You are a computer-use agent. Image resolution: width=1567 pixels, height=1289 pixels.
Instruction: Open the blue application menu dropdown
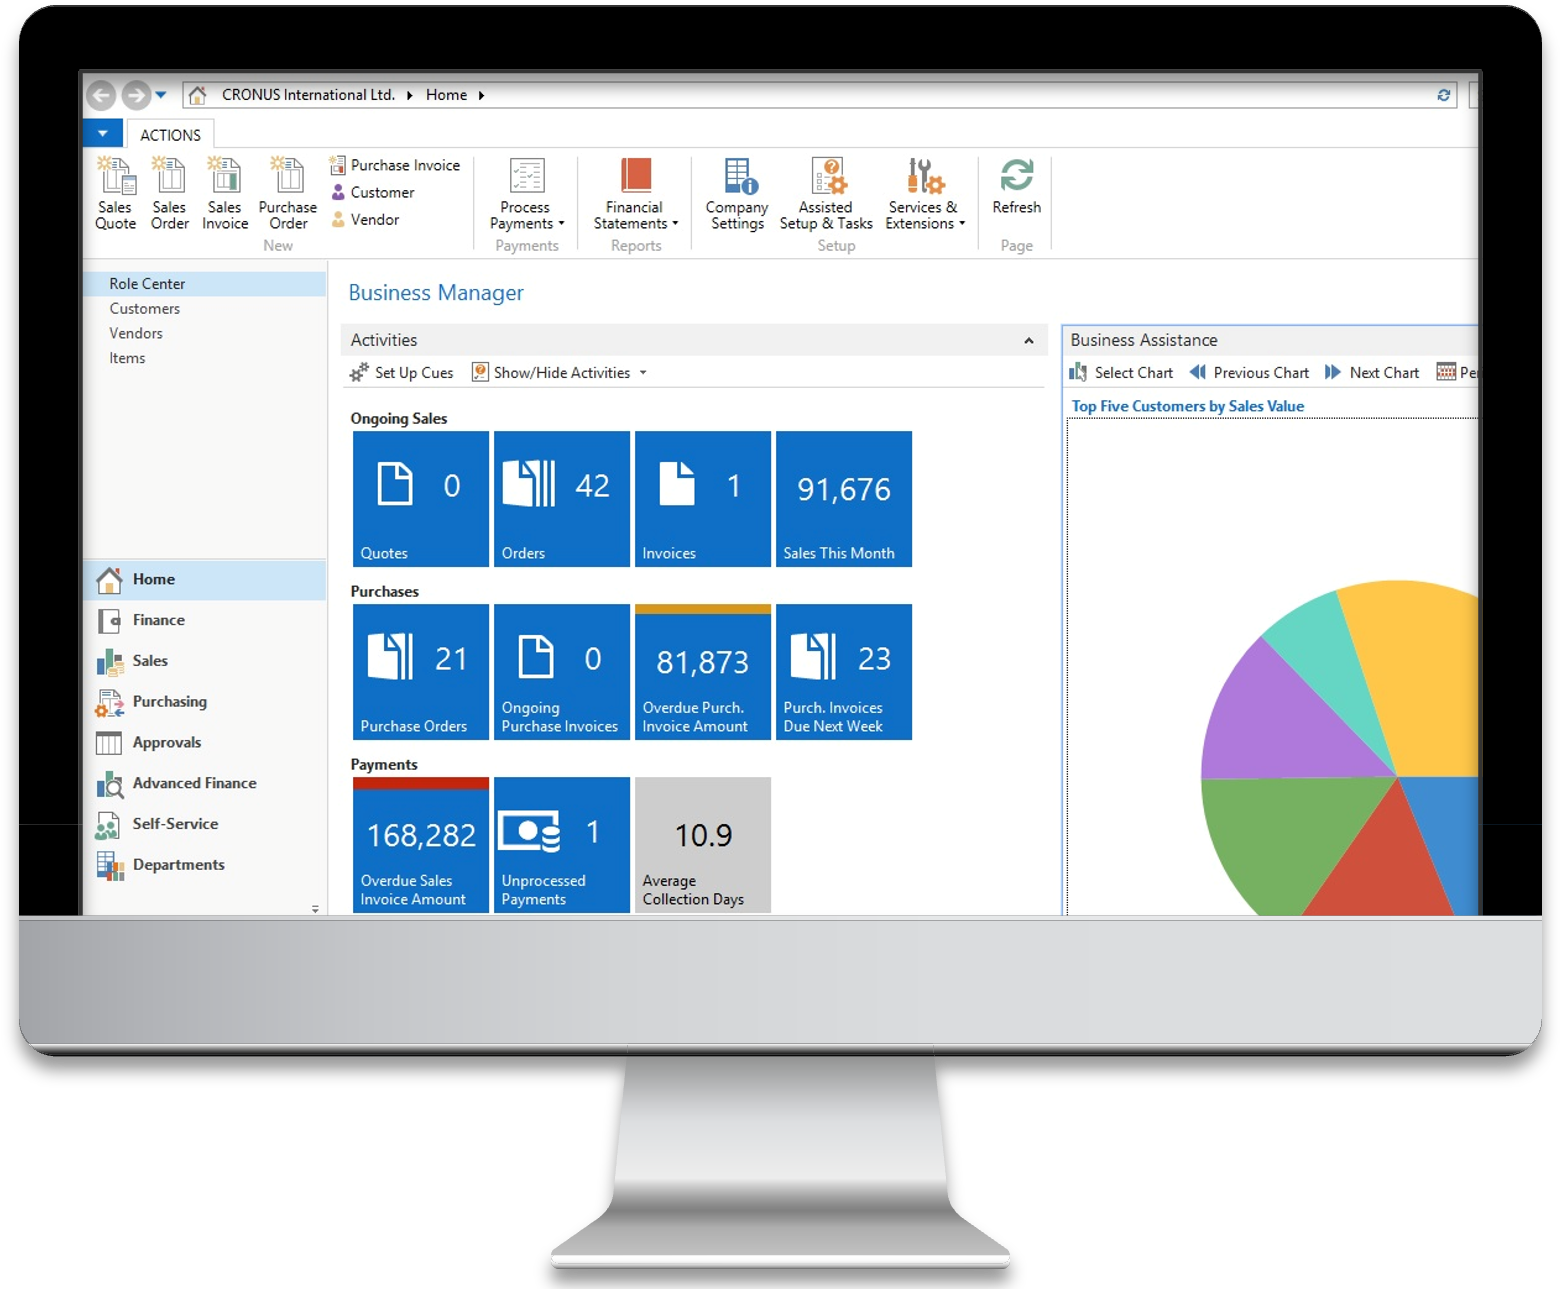[x=103, y=133]
